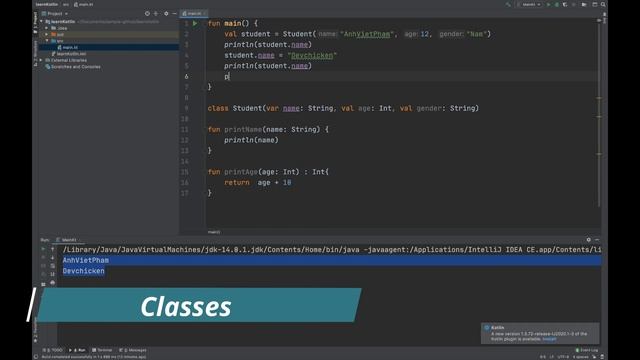
Task: Click main.kt in breadcrumb bar
Action: click(84, 4)
